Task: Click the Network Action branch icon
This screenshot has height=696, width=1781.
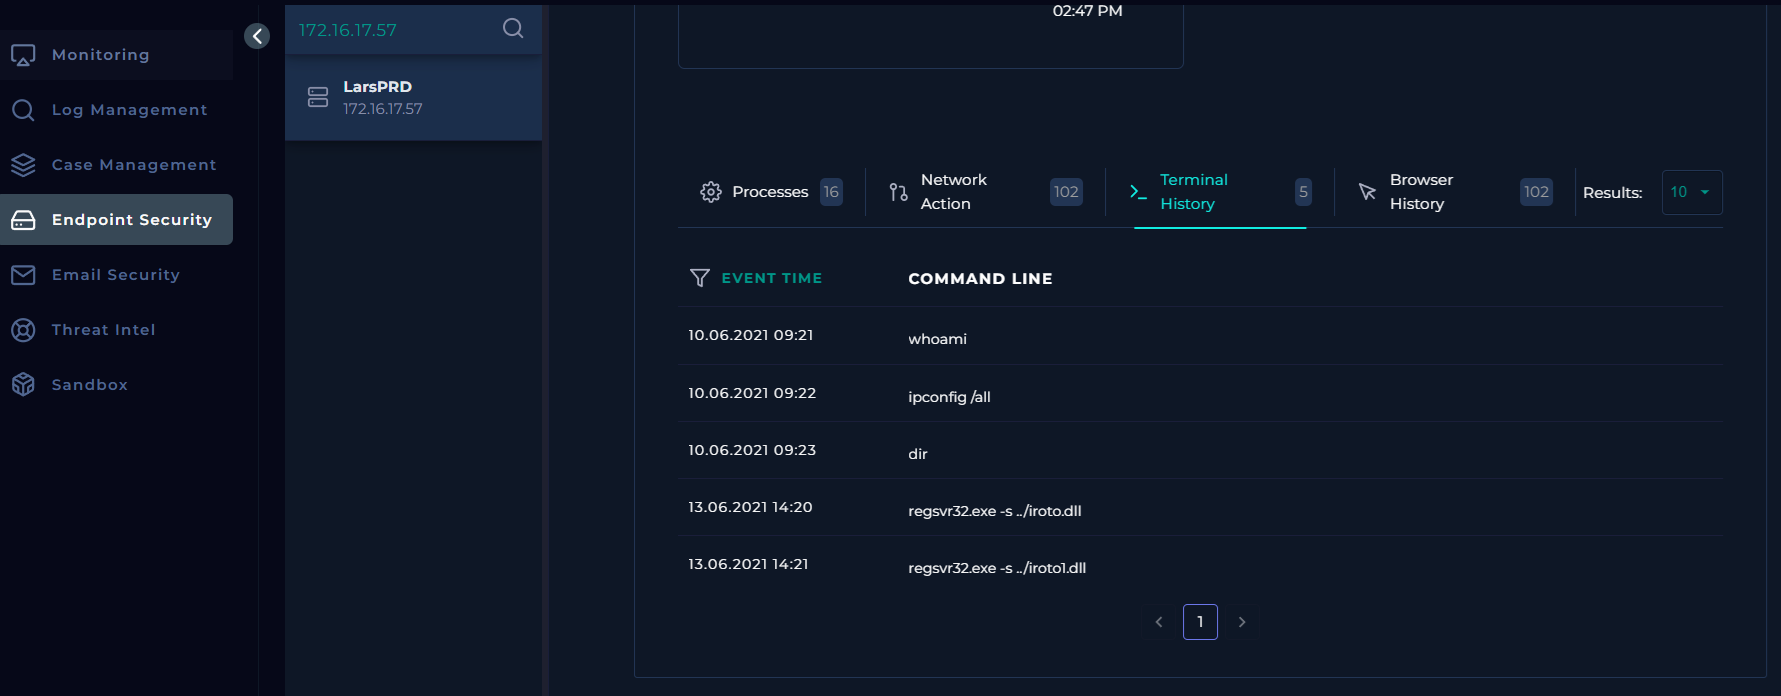Action: tap(898, 192)
